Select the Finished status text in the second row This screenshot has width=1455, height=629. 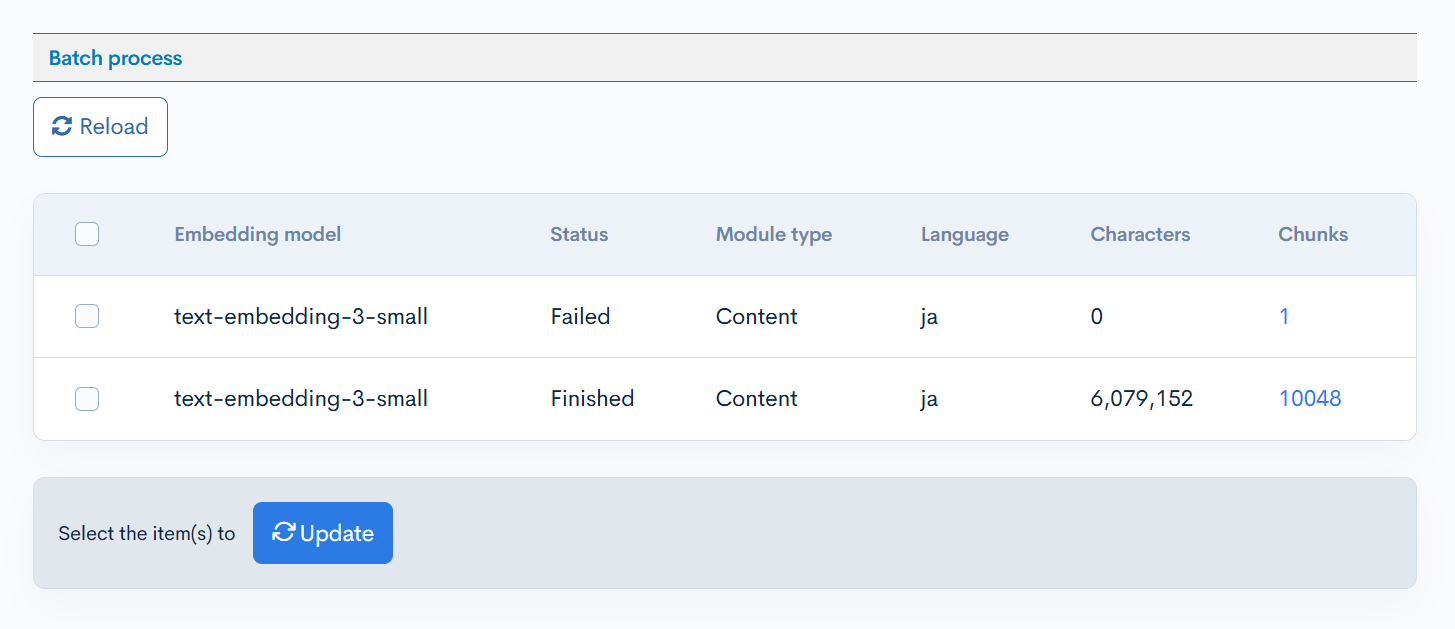[591, 398]
